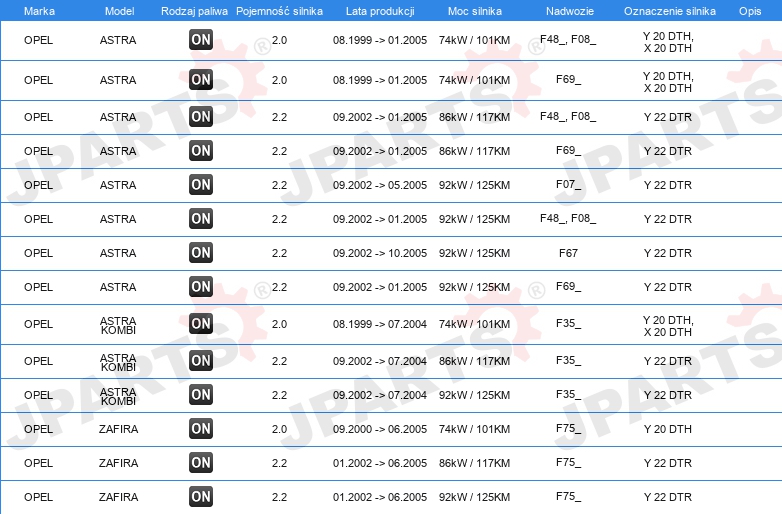This screenshot has height=514, width=782.
Task: Select ON icon for Astra 2.2 86kW F69_
Action: pos(201,151)
